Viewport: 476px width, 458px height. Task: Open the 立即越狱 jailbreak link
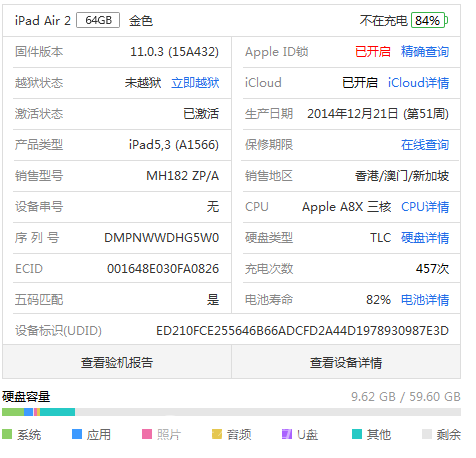coord(195,83)
